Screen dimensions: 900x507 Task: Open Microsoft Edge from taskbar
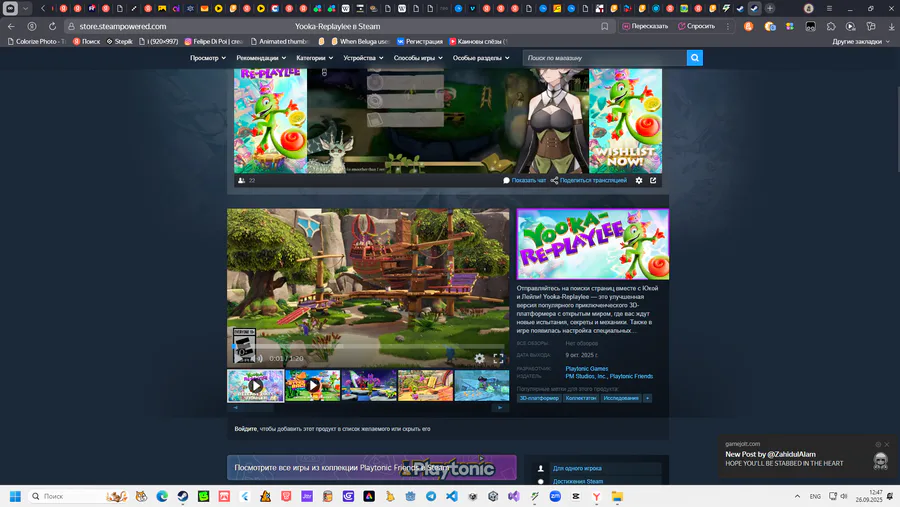tap(162, 496)
